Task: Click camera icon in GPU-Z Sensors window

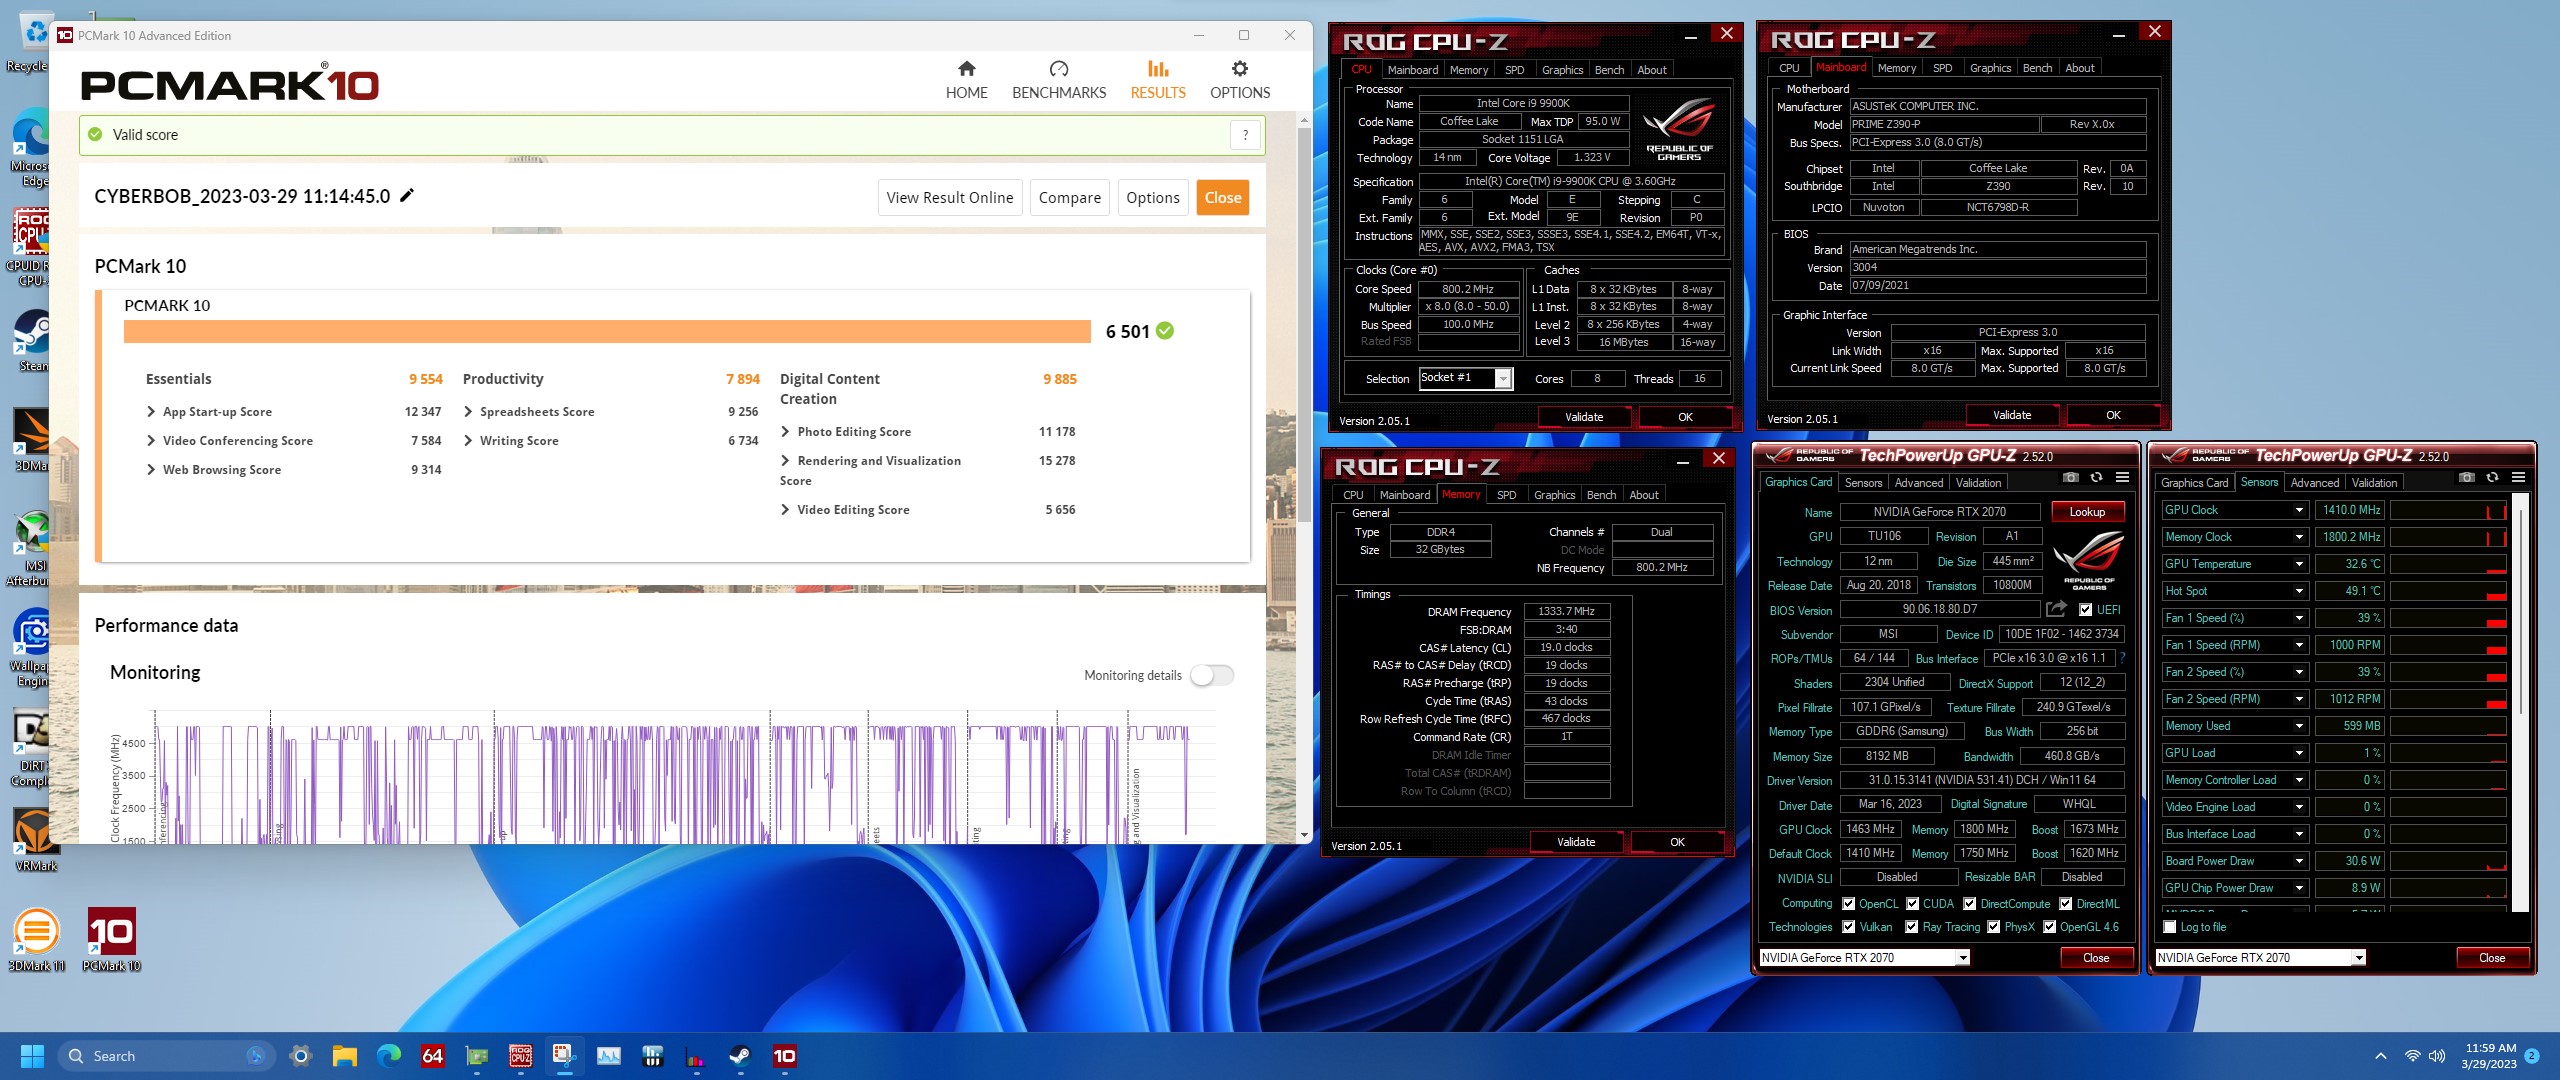Action: [2466, 478]
